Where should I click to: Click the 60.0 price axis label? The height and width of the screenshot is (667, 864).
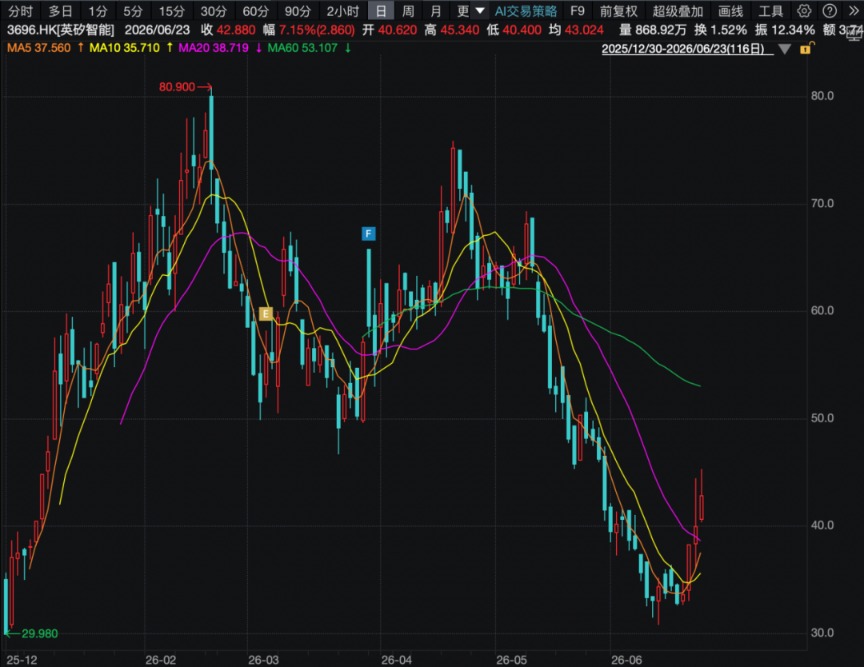coord(823,311)
